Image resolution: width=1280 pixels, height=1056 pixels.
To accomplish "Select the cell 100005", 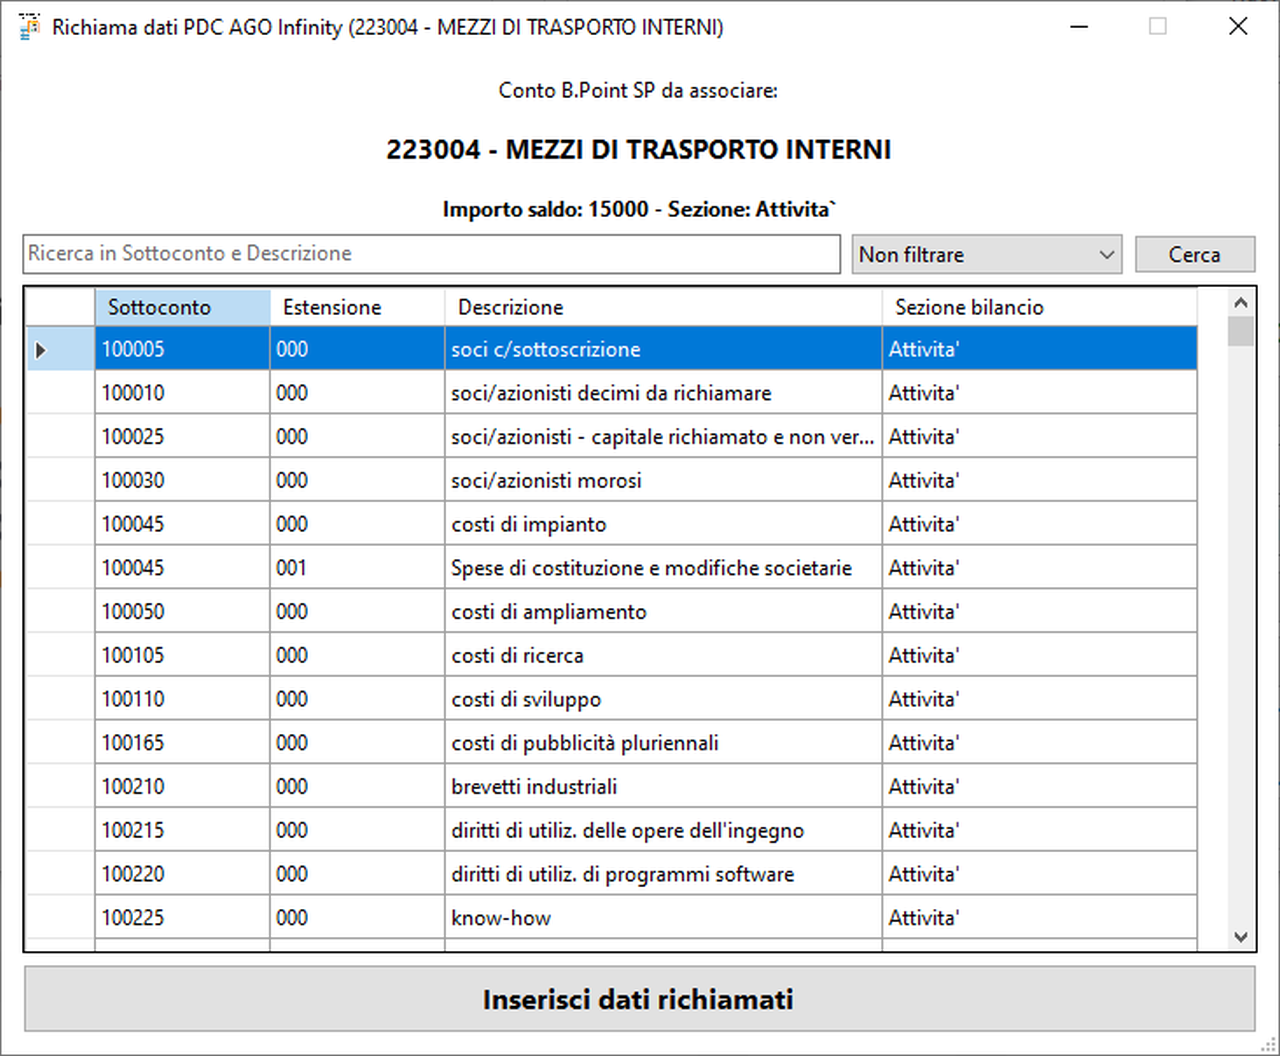I will 183,349.
